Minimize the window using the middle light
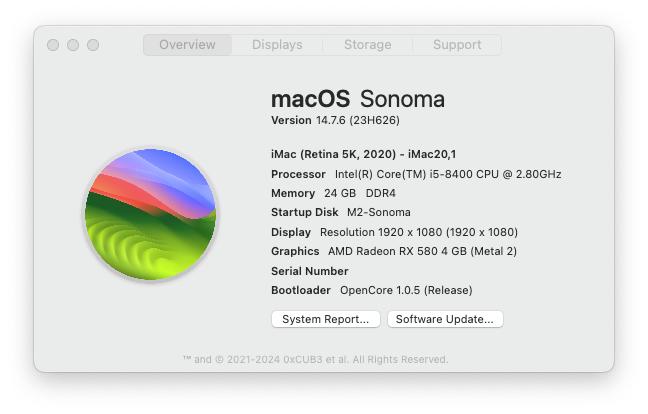The image size is (648, 414). (x=73, y=45)
